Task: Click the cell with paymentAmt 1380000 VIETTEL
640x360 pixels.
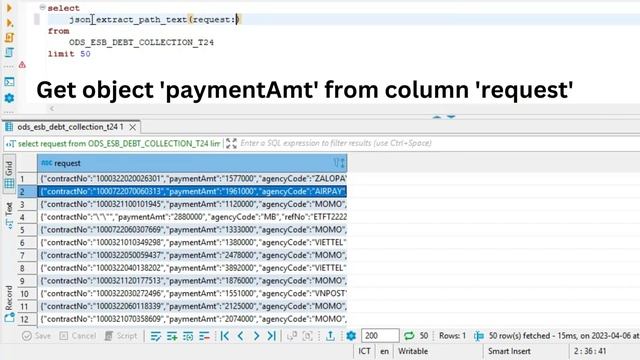Action: click(x=192, y=242)
